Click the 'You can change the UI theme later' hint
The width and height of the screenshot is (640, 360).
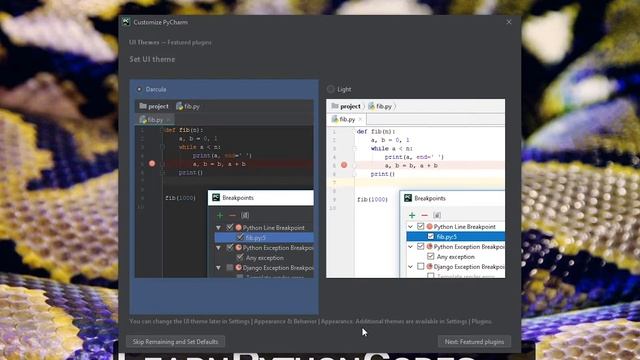point(311,322)
